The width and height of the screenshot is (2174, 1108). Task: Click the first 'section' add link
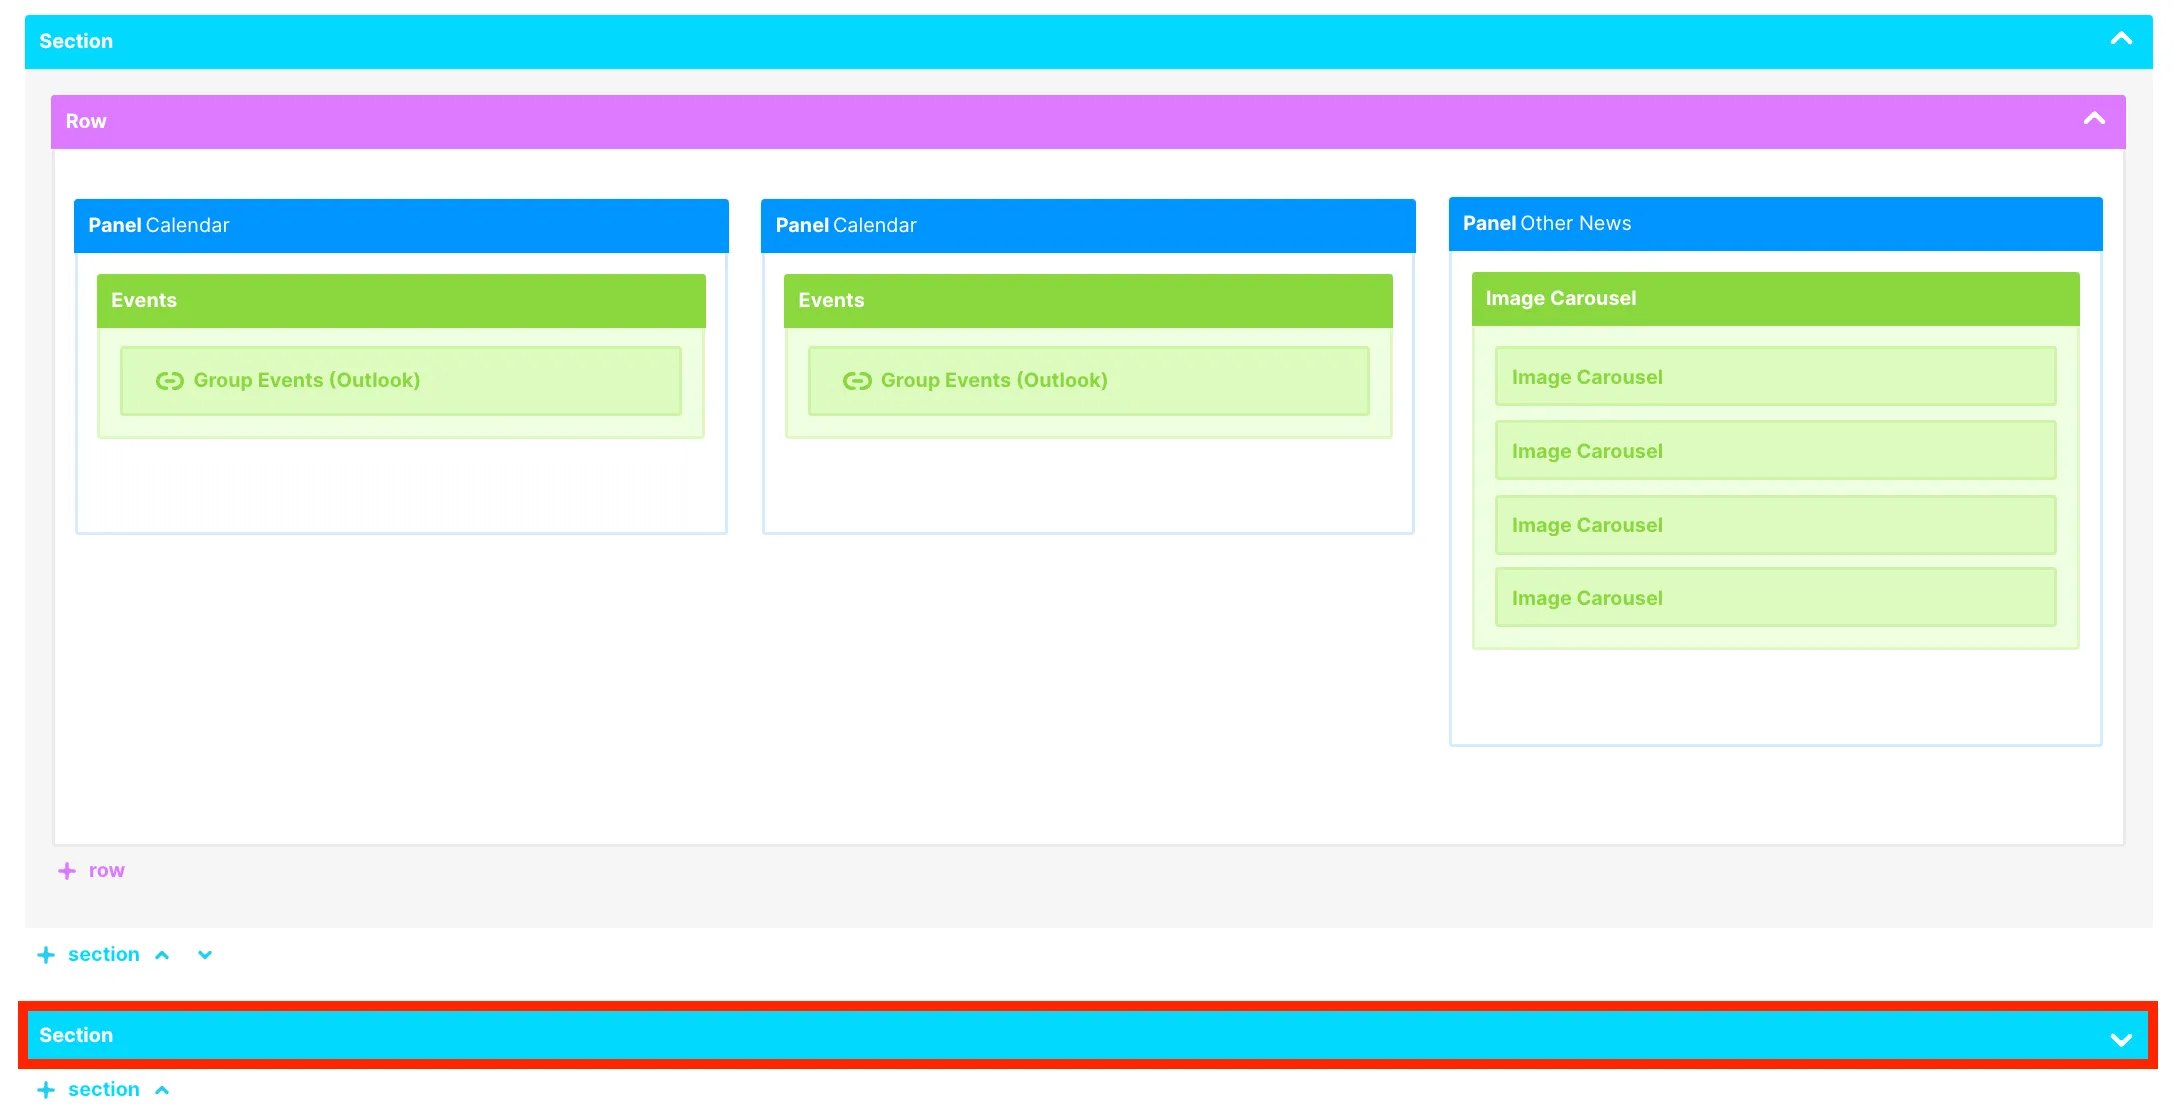click(x=103, y=955)
